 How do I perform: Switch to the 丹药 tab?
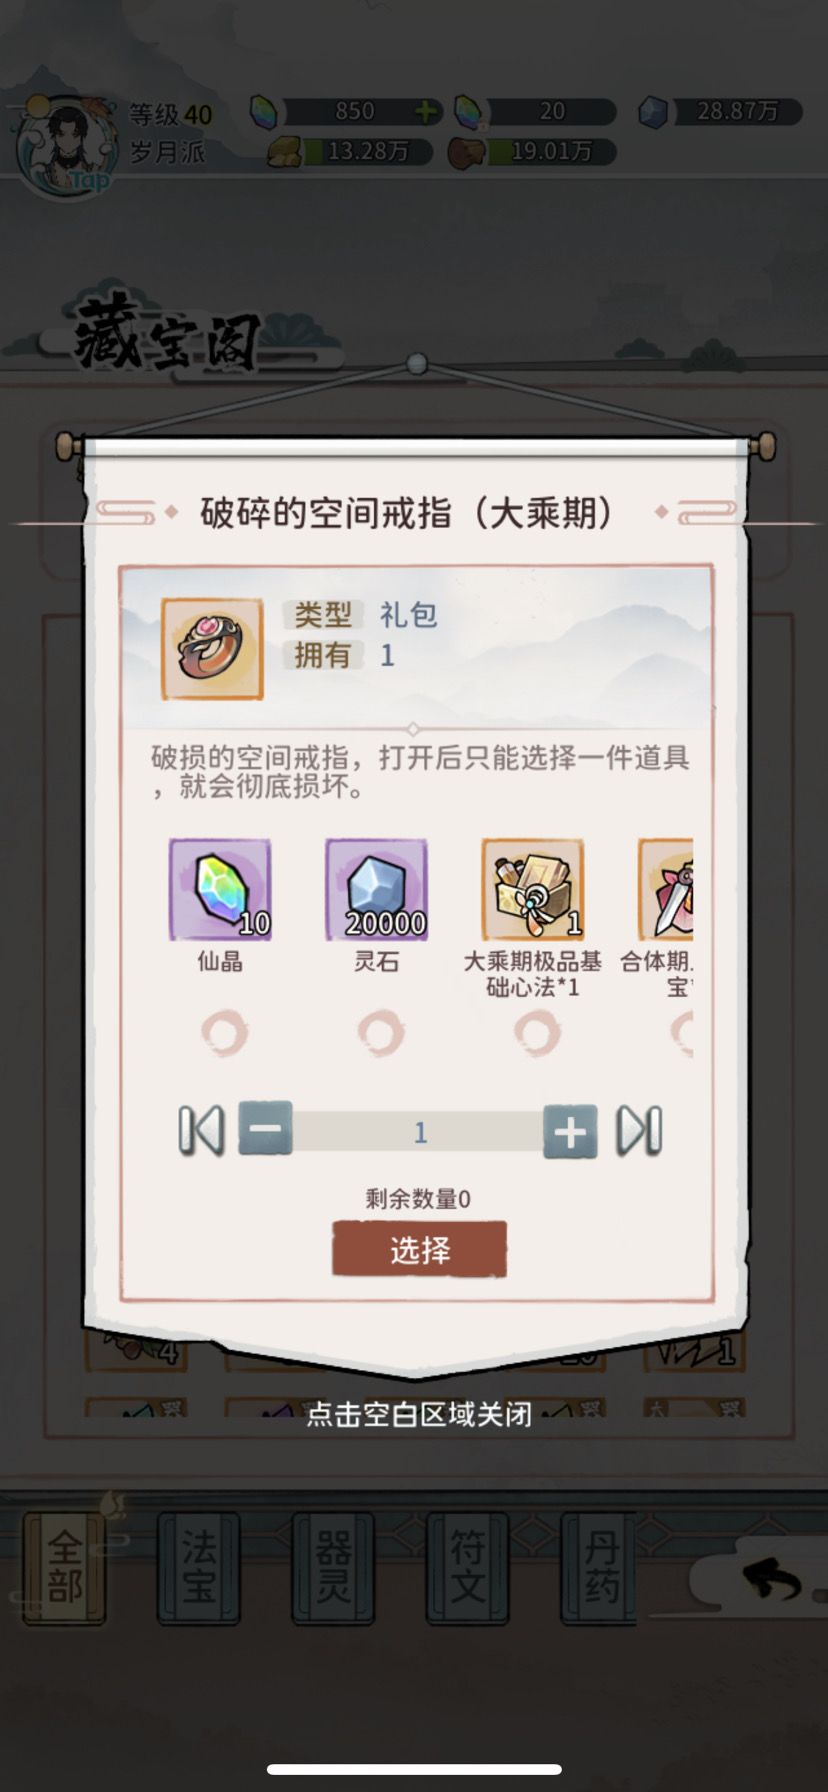click(x=599, y=1567)
